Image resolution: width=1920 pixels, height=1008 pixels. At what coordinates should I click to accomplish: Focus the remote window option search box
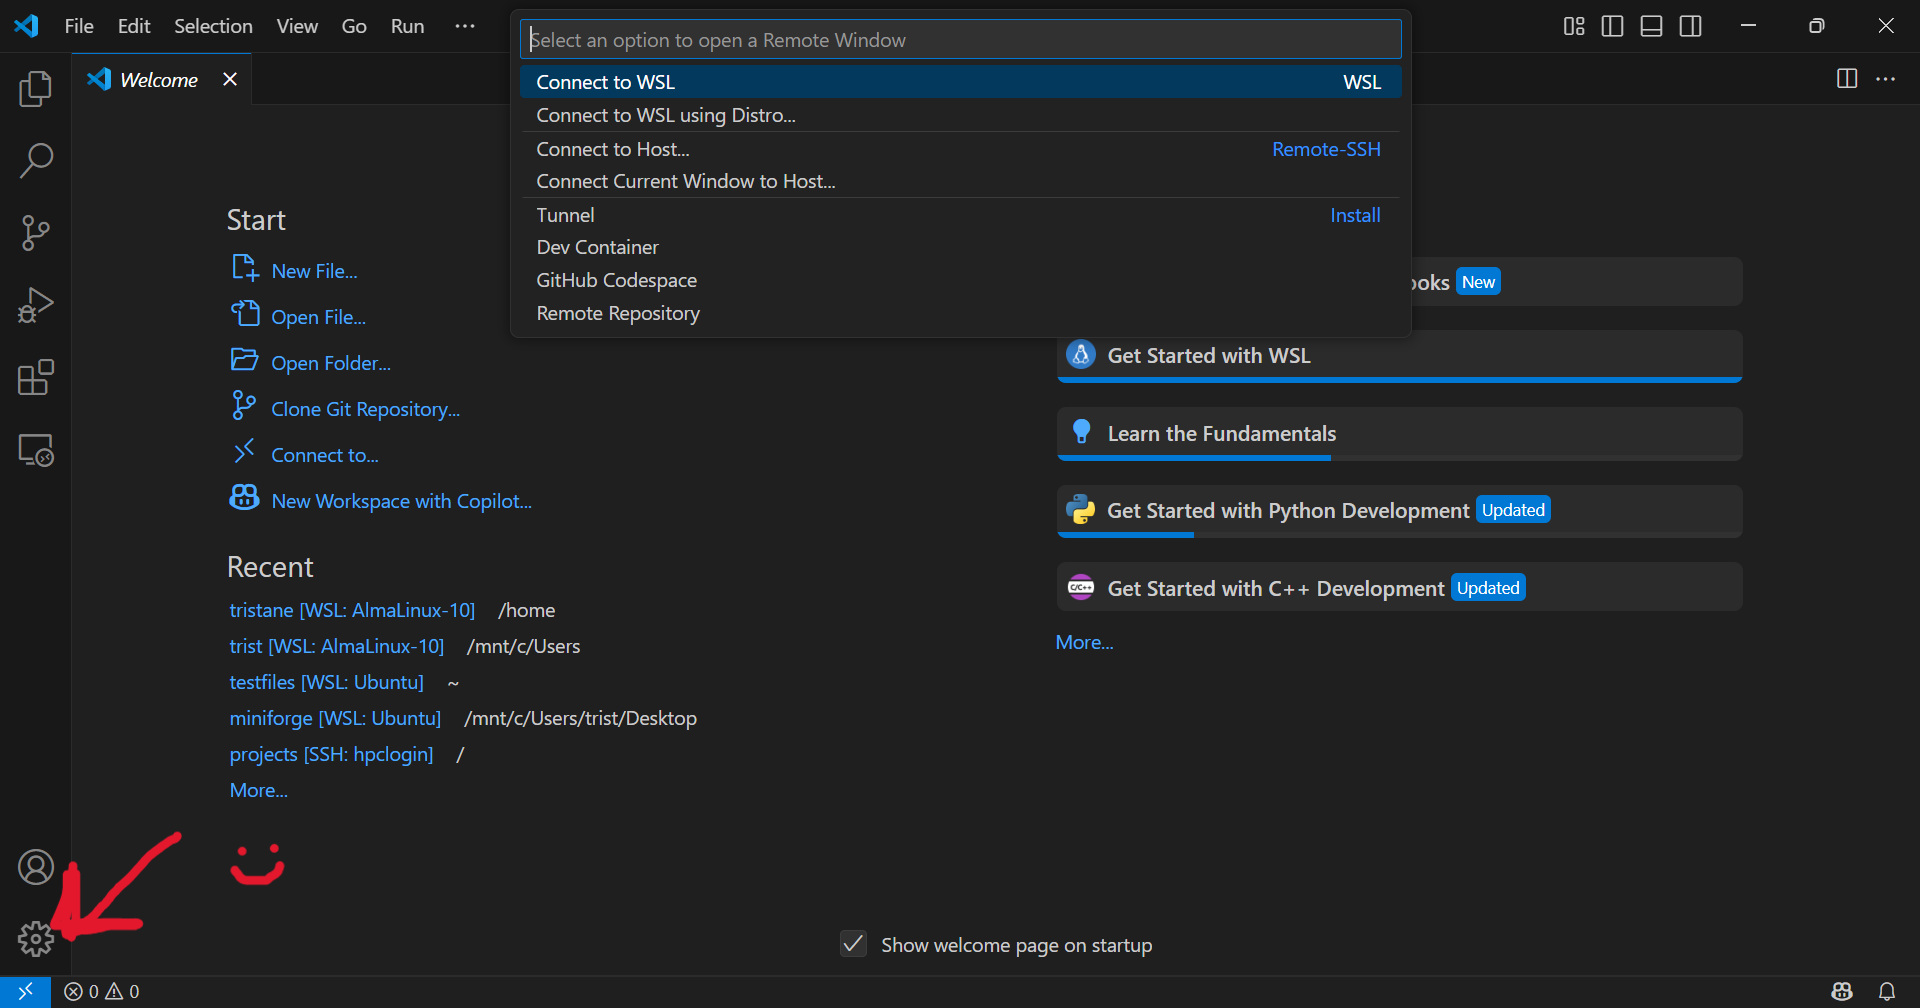tap(960, 40)
